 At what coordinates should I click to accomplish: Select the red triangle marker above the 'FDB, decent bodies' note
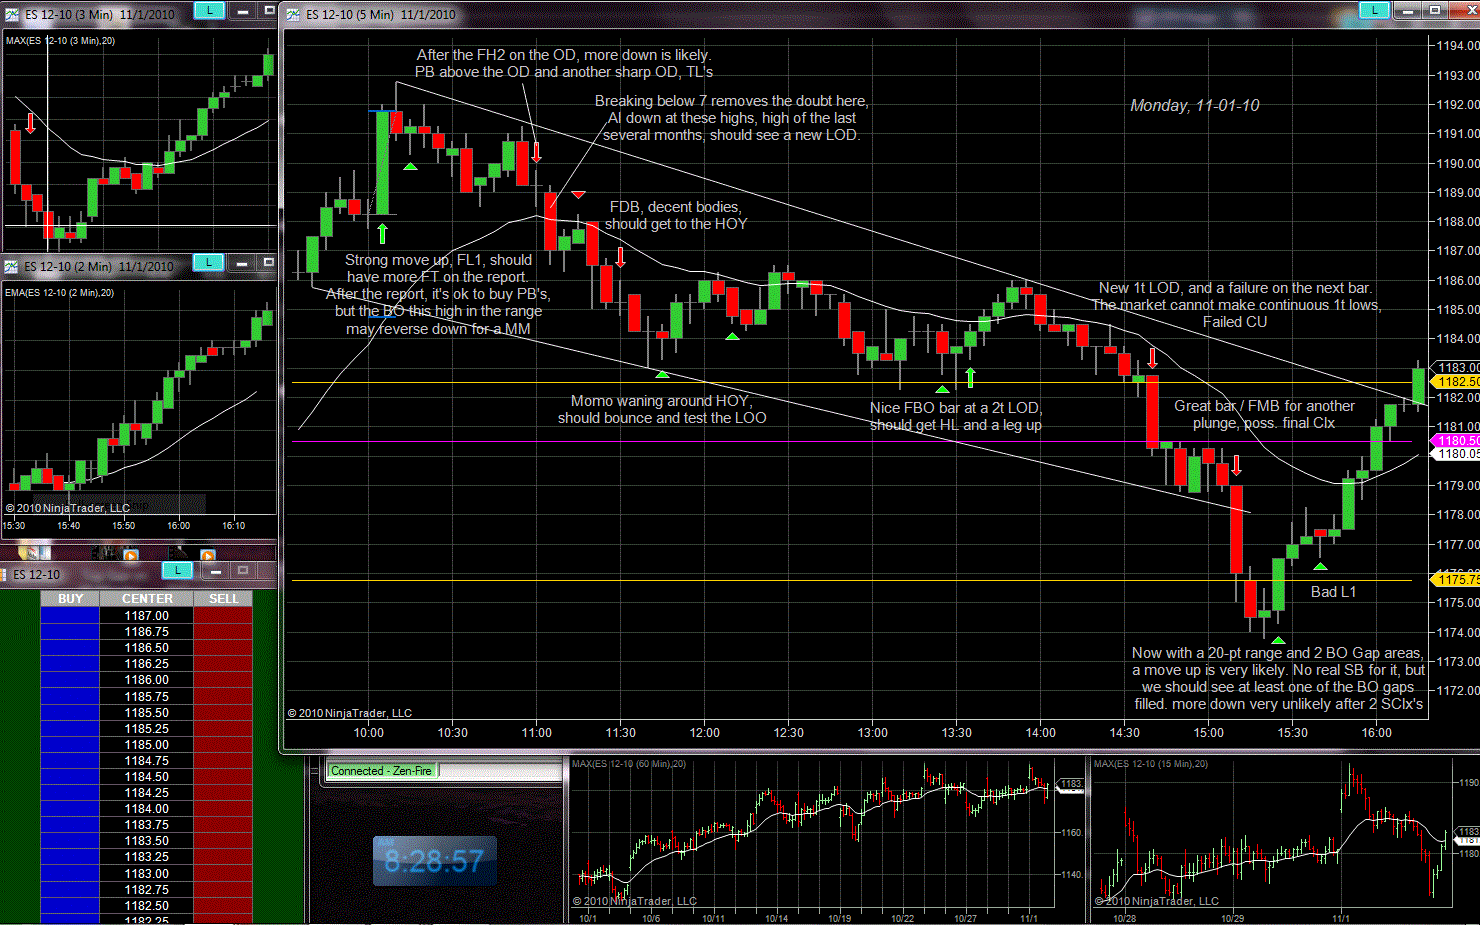578,194
